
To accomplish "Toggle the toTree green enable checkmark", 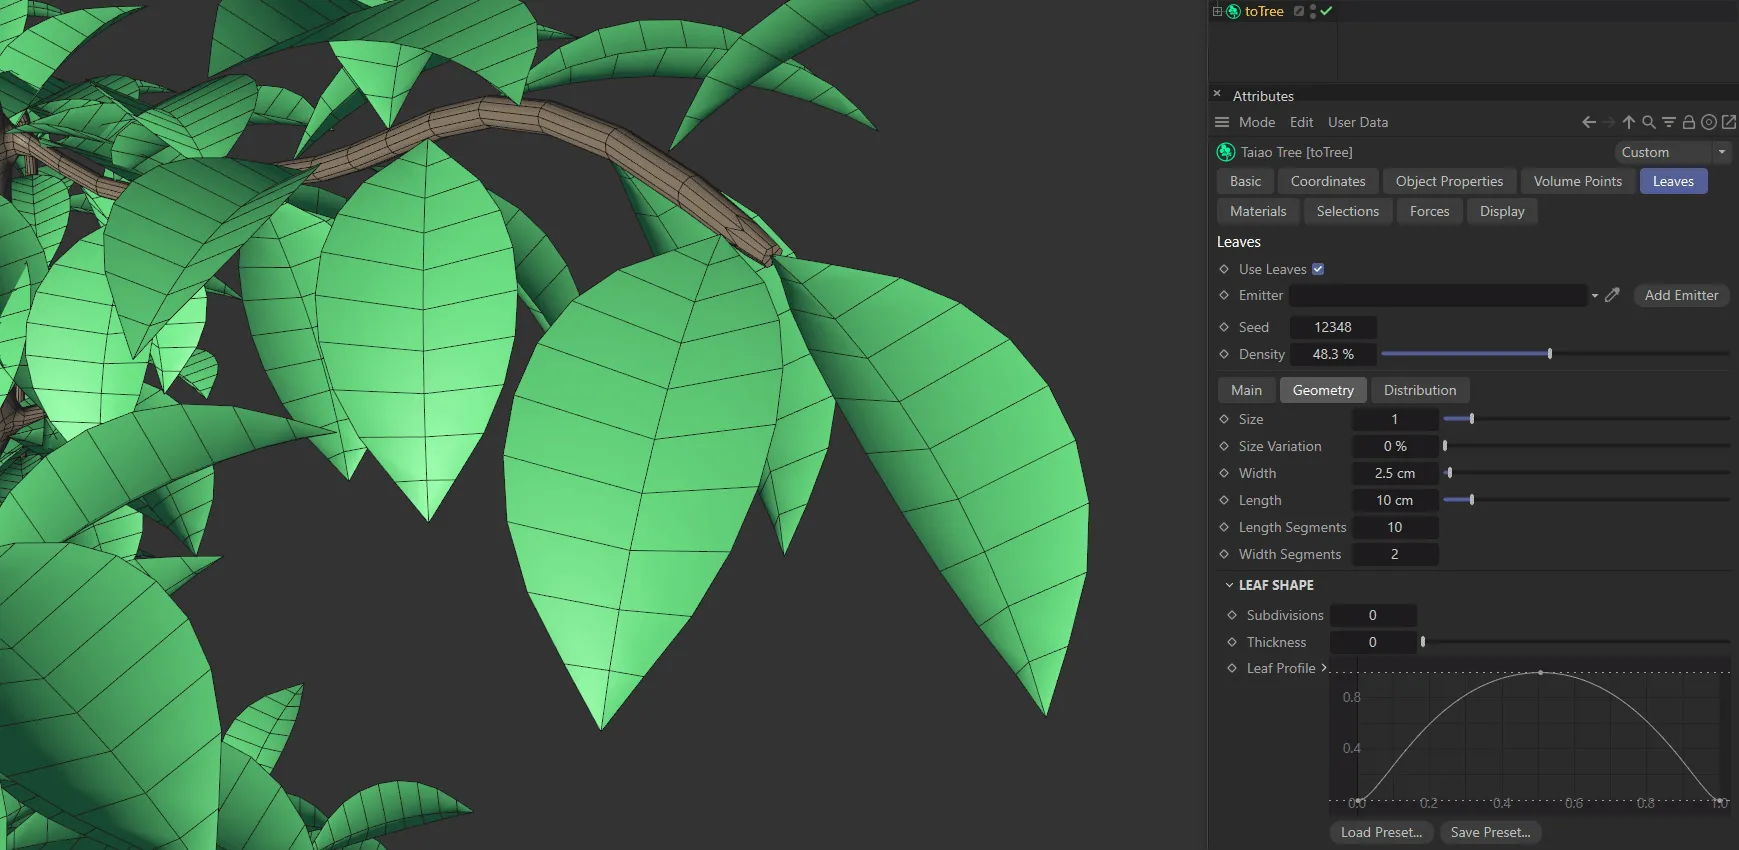I will (1326, 11).
